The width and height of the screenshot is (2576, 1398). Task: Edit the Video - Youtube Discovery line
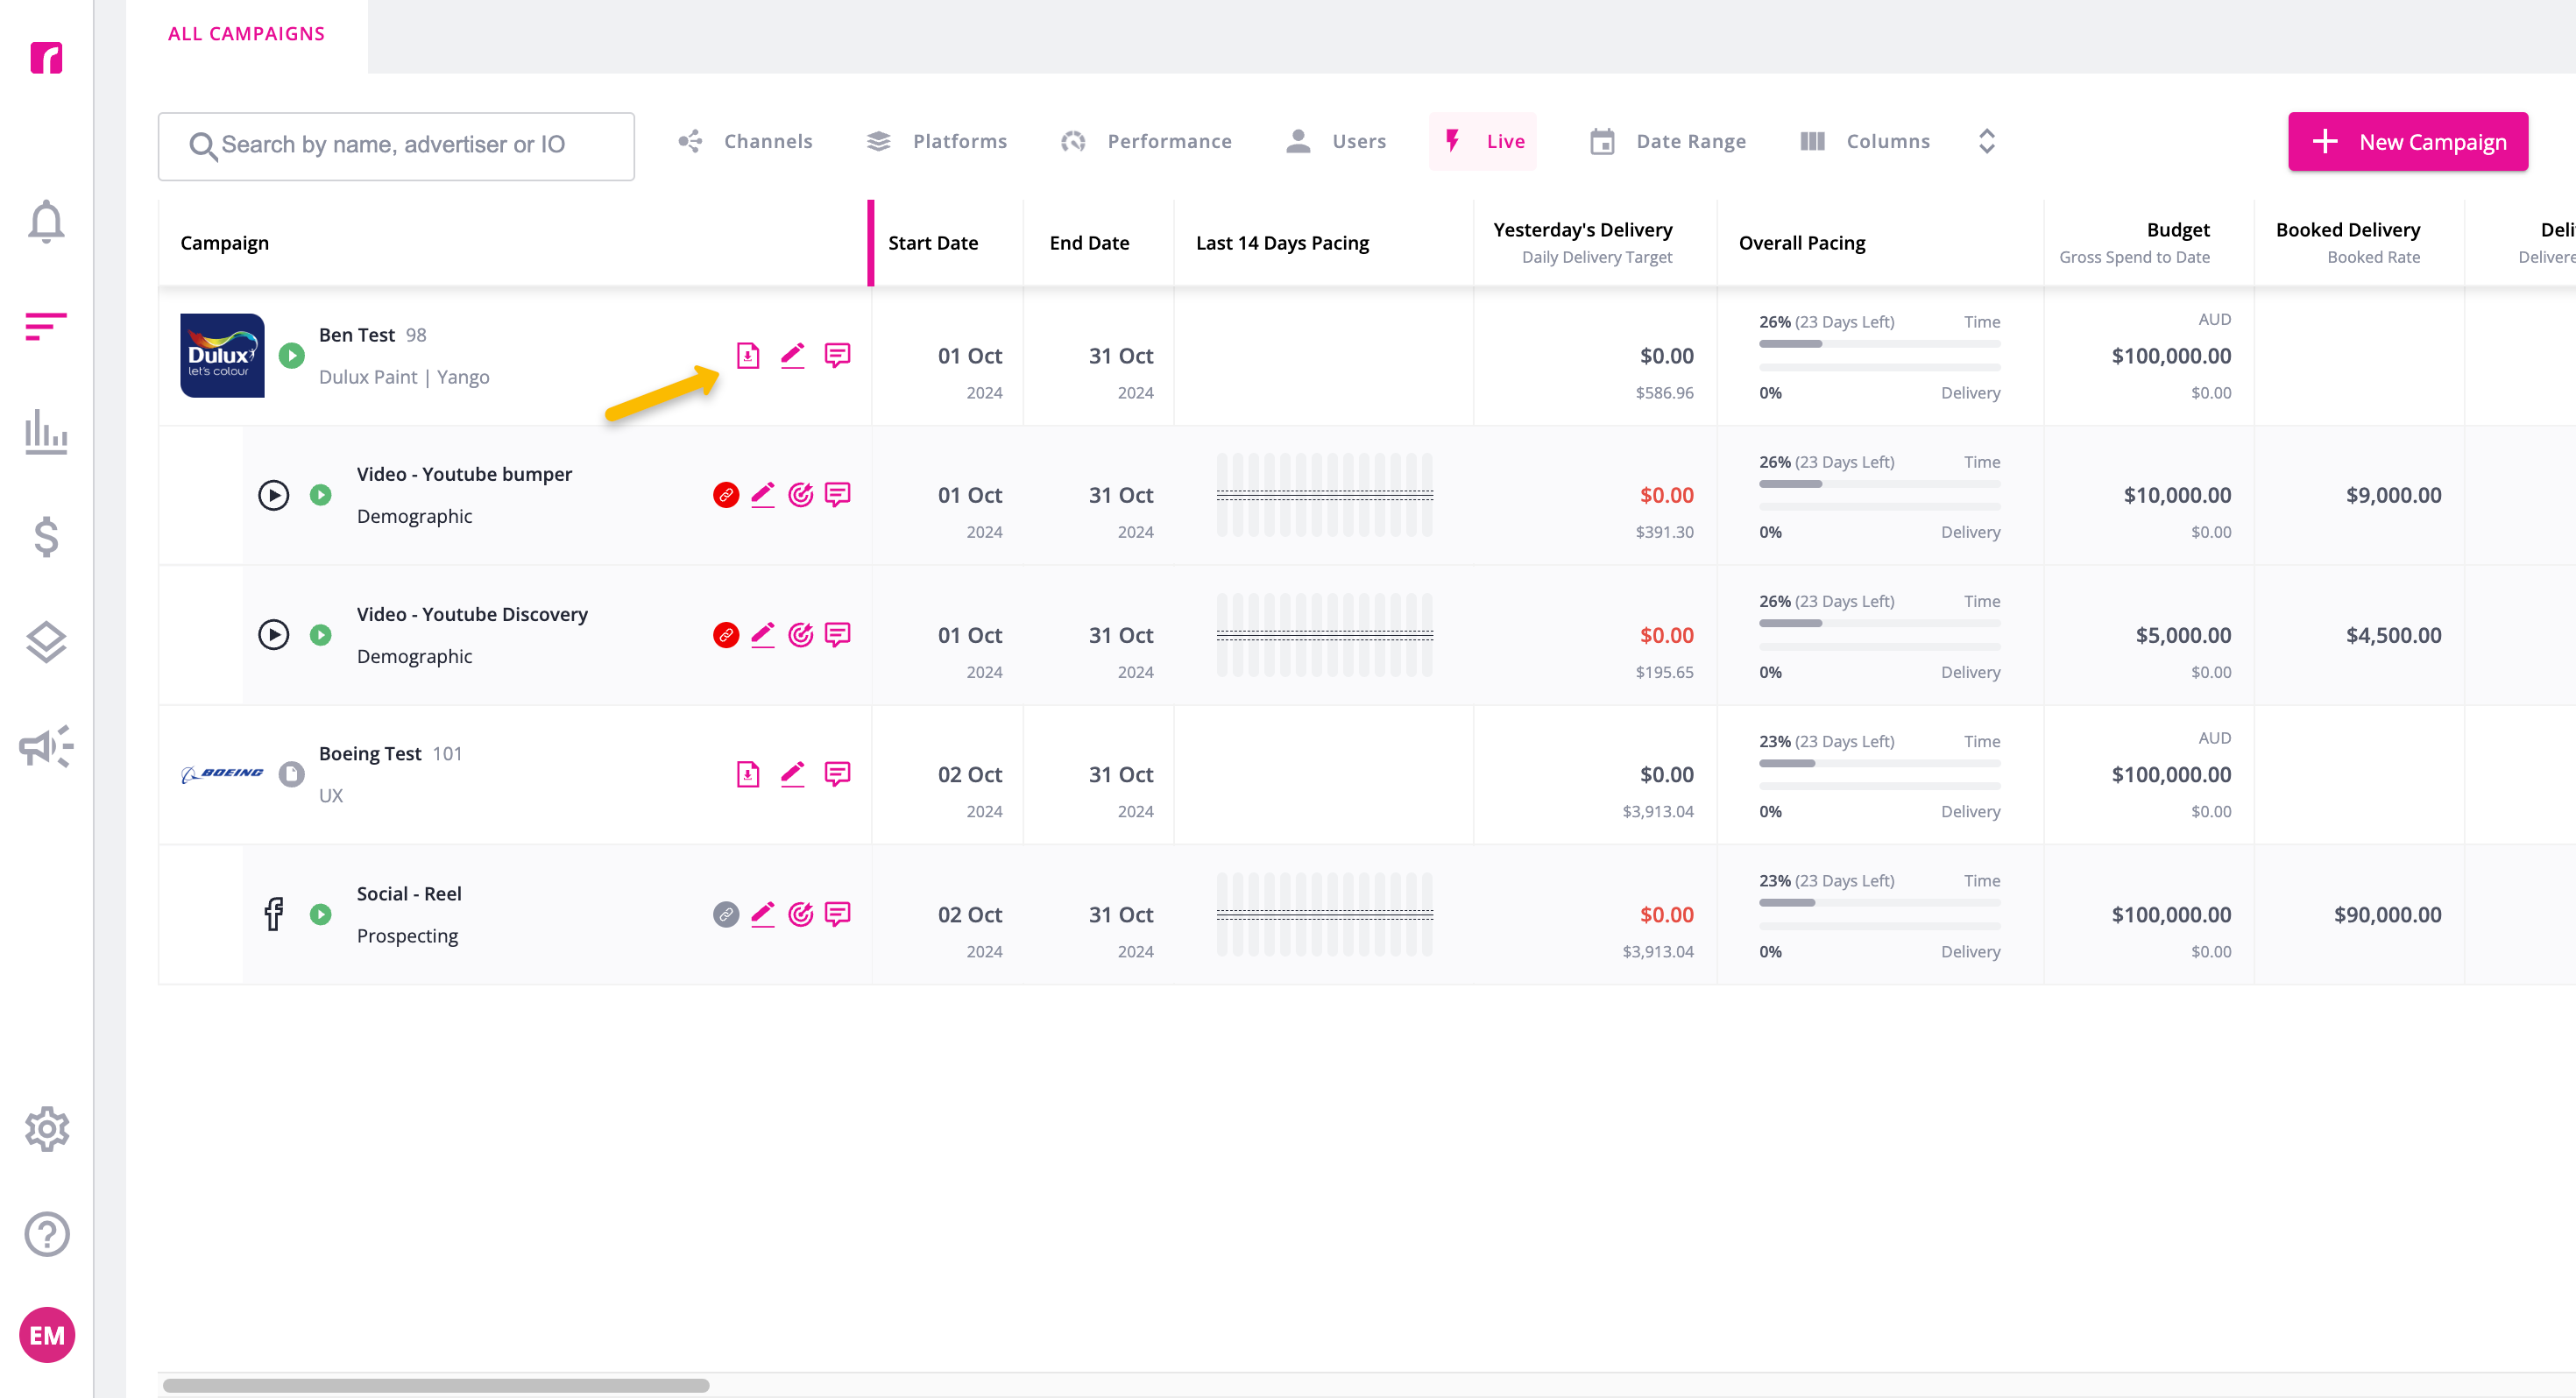point(763,635)
